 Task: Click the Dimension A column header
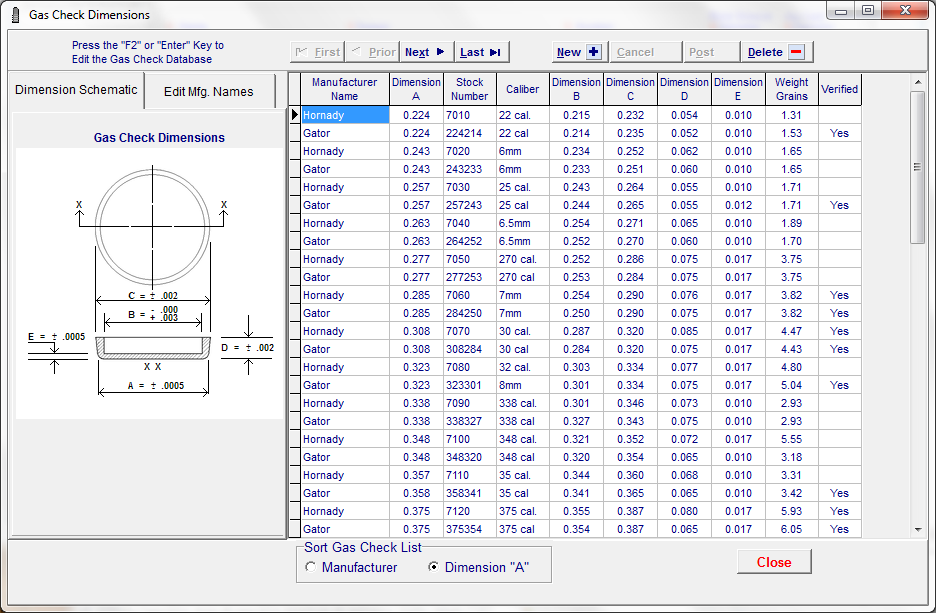416,90
